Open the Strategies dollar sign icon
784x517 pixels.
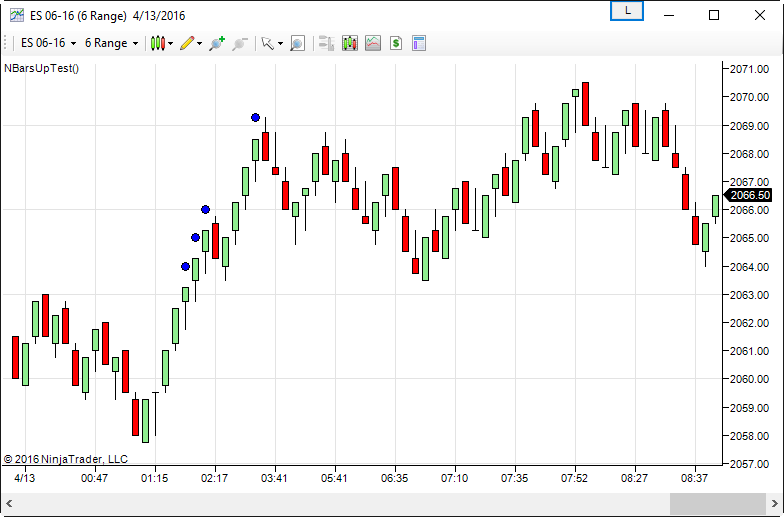pos(396,44)
